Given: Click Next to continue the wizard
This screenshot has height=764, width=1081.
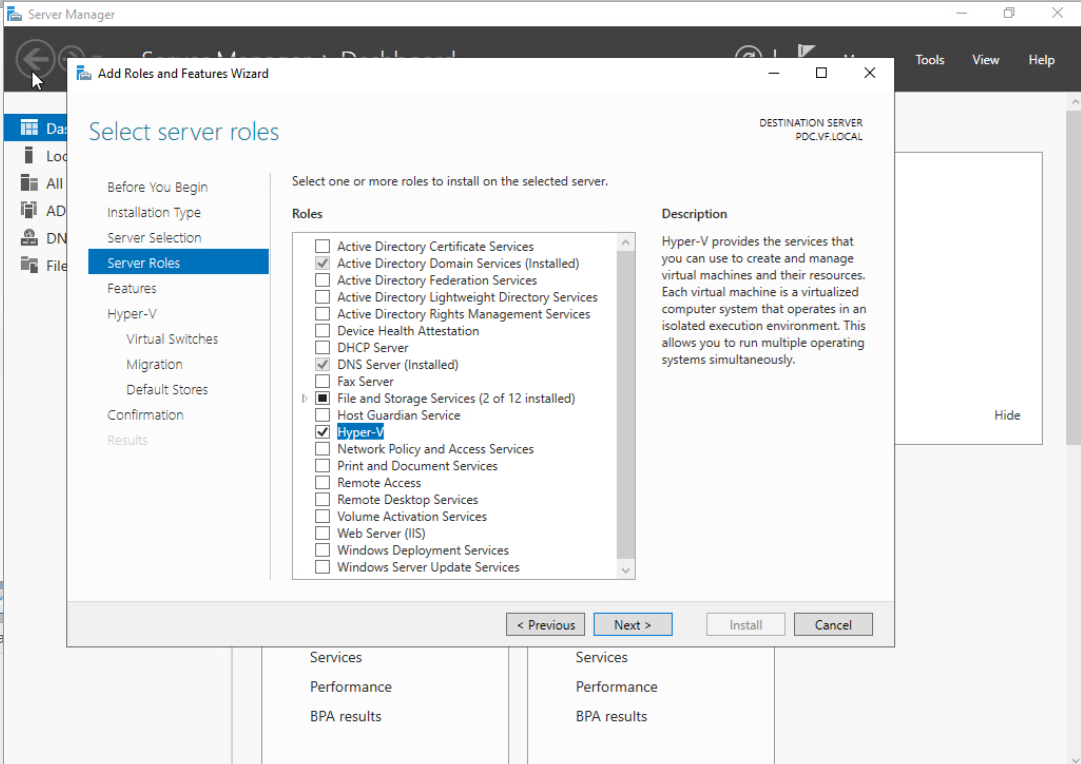Looking at the screenshot, I should (633, 624).
